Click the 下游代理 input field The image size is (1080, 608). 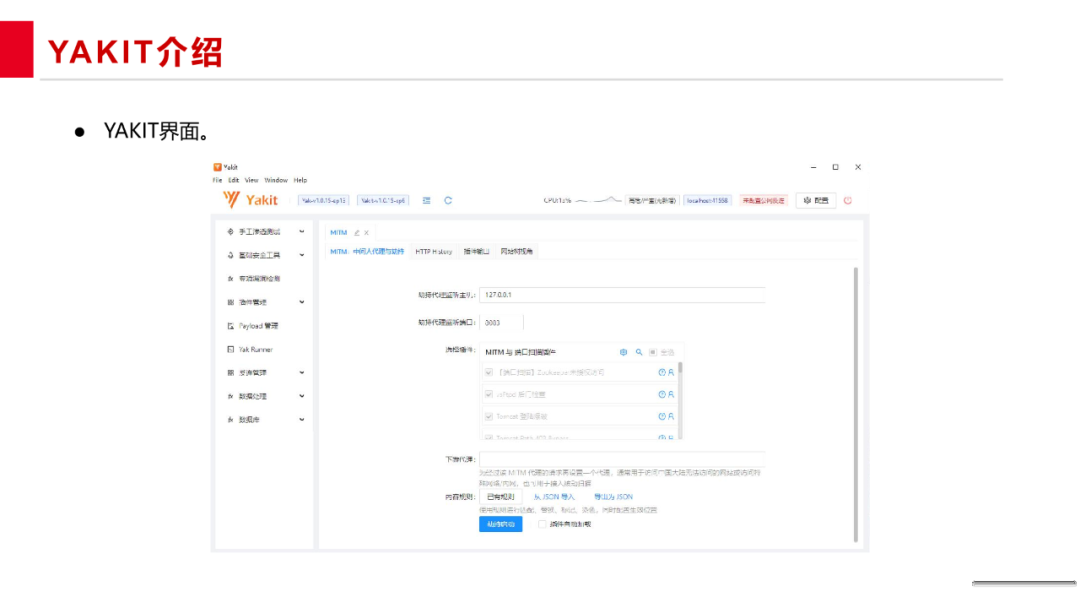[x=622, y=459]
